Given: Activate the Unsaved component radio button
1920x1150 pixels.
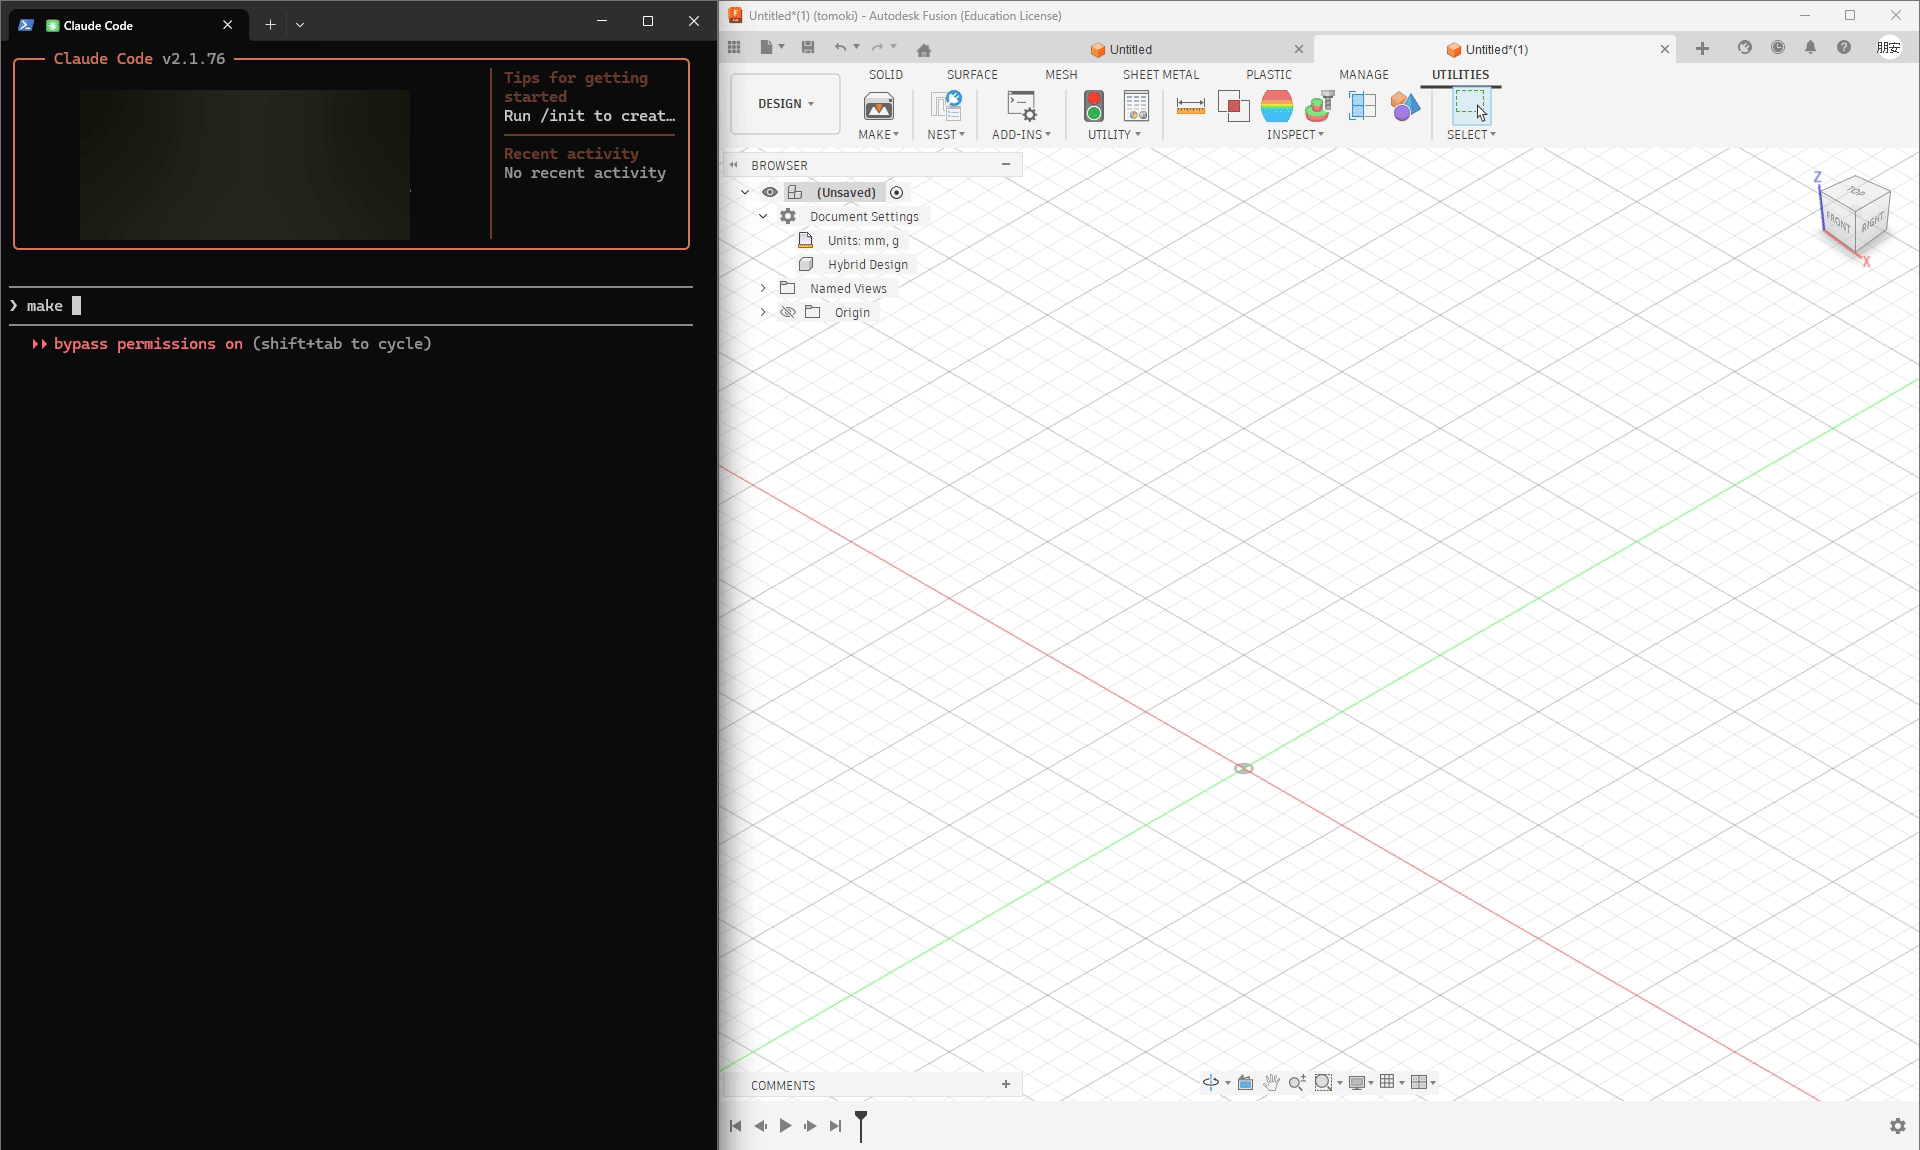Looking at the screenshot, I should 896,192.
